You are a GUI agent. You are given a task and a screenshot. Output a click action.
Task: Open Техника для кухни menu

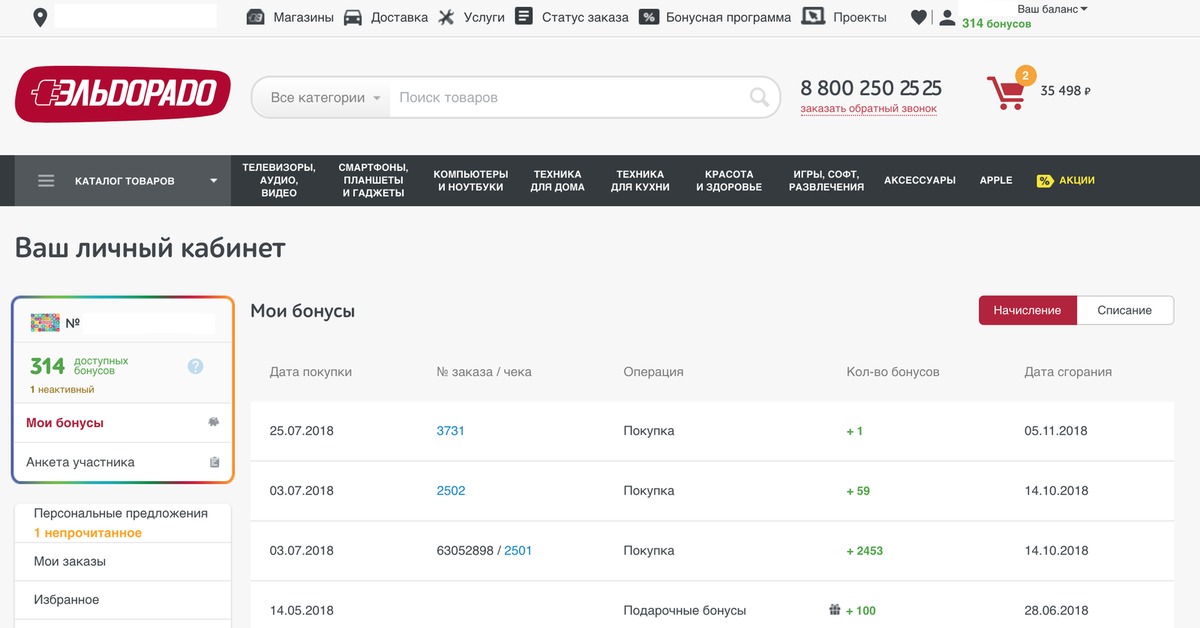(640, 181)
